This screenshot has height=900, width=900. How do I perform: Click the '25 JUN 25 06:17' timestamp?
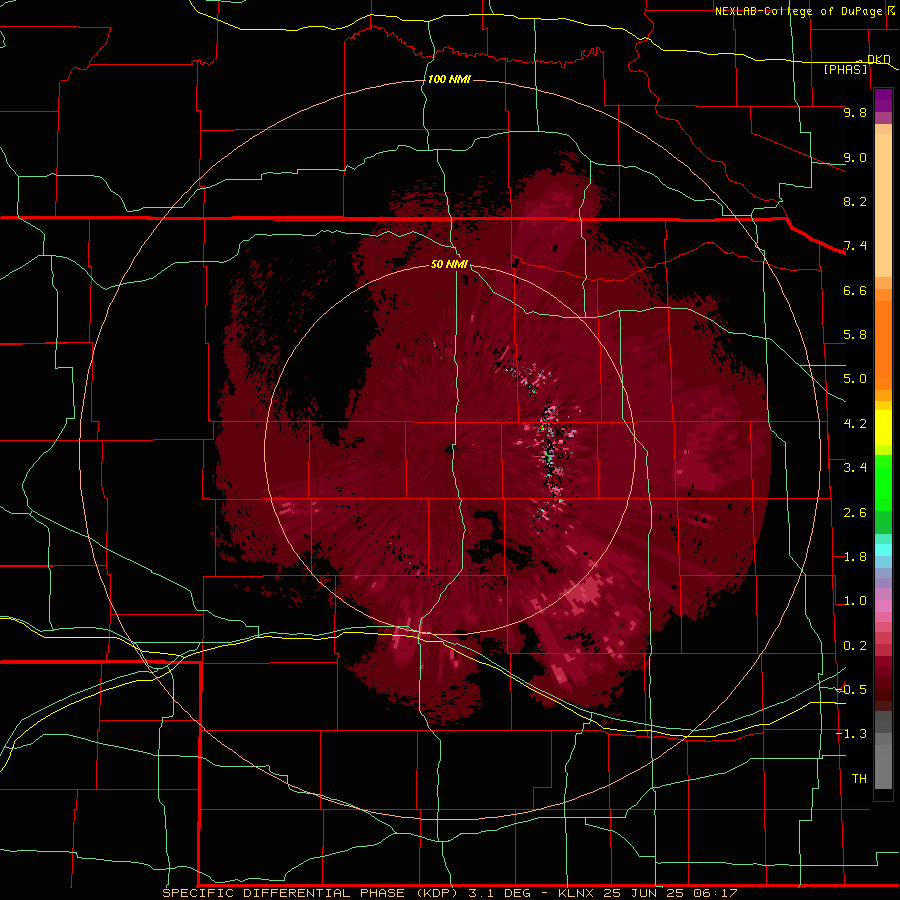[x=670, y=893]
